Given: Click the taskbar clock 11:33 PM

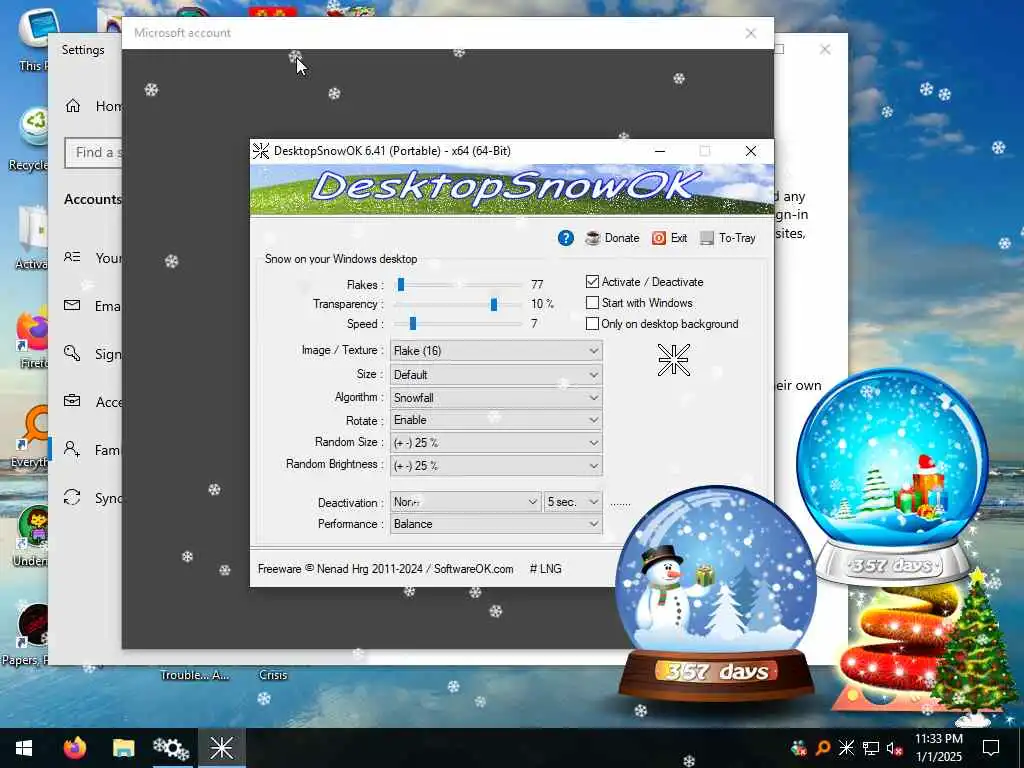Looking at the screenshot, I should (x=938, y=739).
